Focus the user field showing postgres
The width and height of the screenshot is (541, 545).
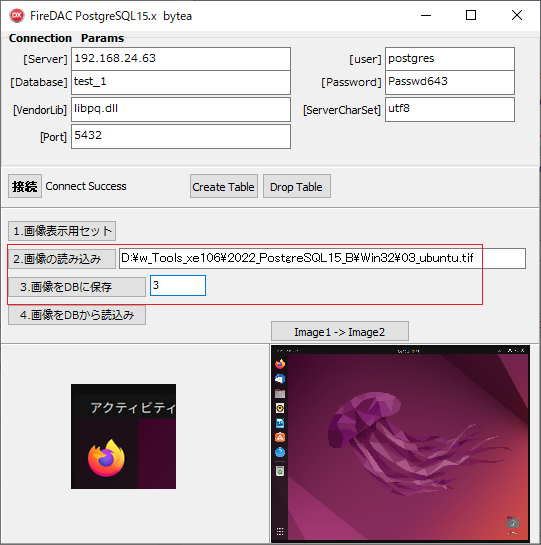click(x=450, y=59)
